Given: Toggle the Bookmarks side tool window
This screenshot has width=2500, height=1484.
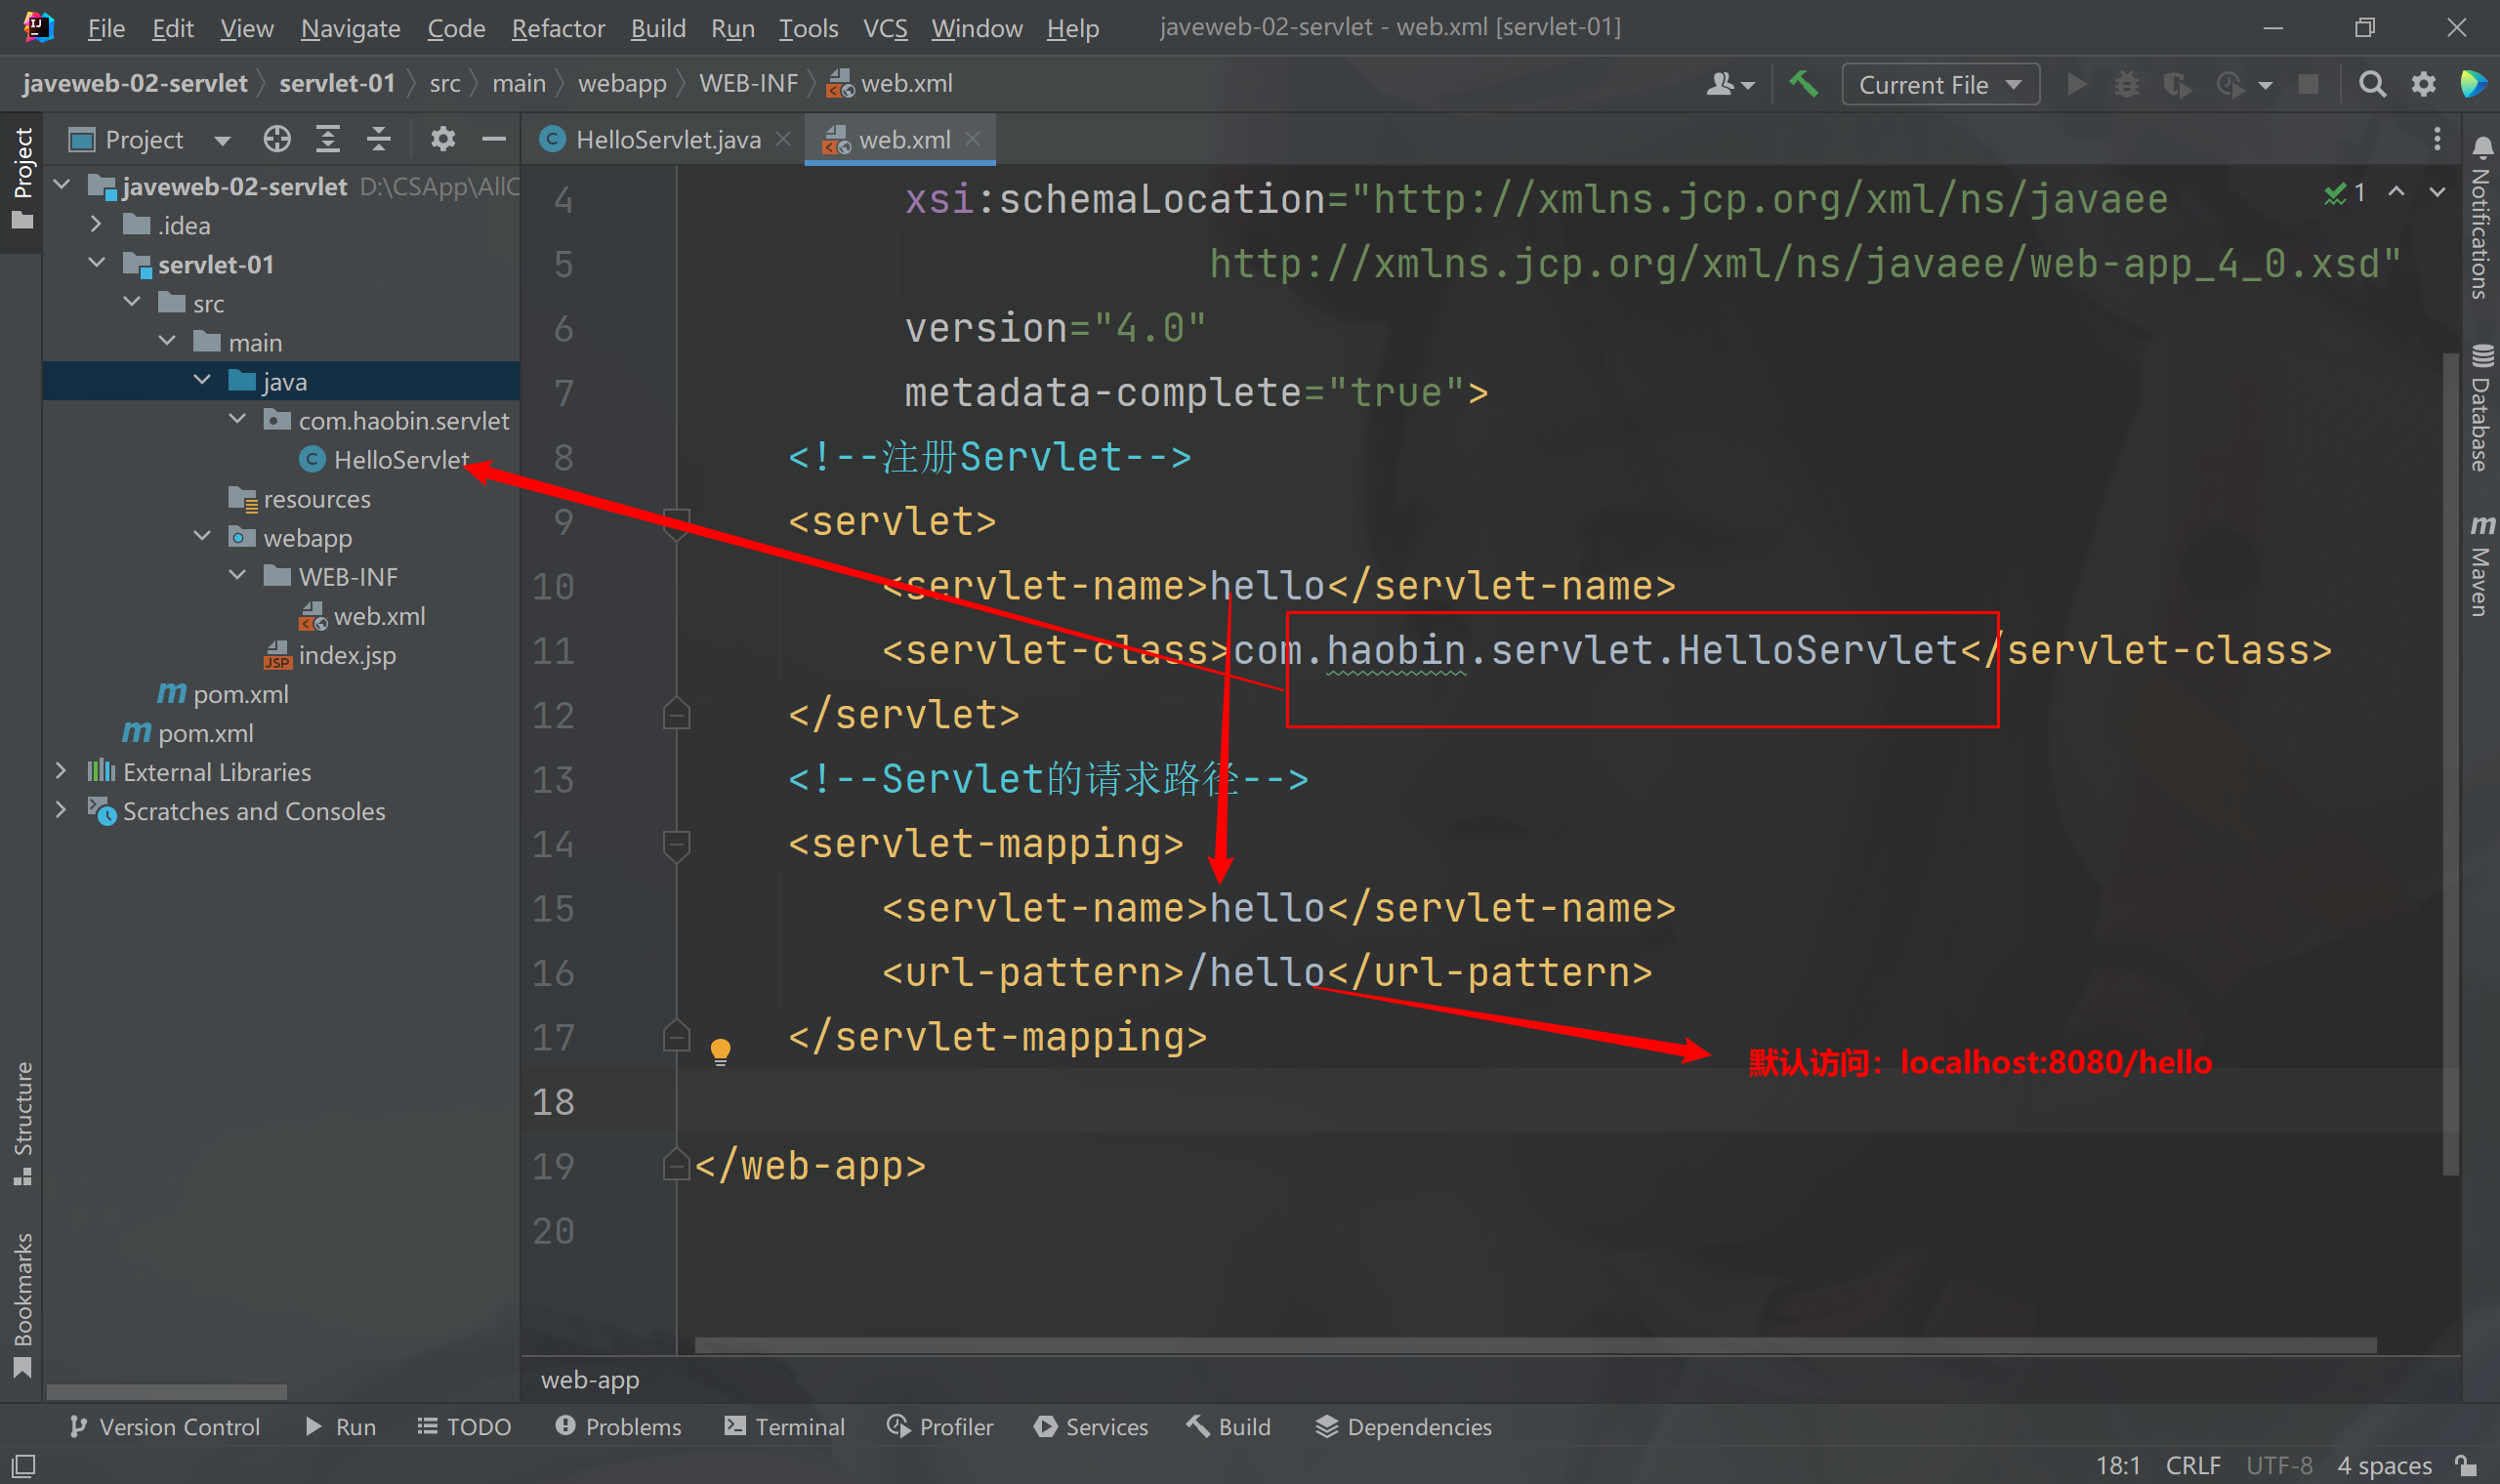Looking at the screenshot, I should (22, 1304).
